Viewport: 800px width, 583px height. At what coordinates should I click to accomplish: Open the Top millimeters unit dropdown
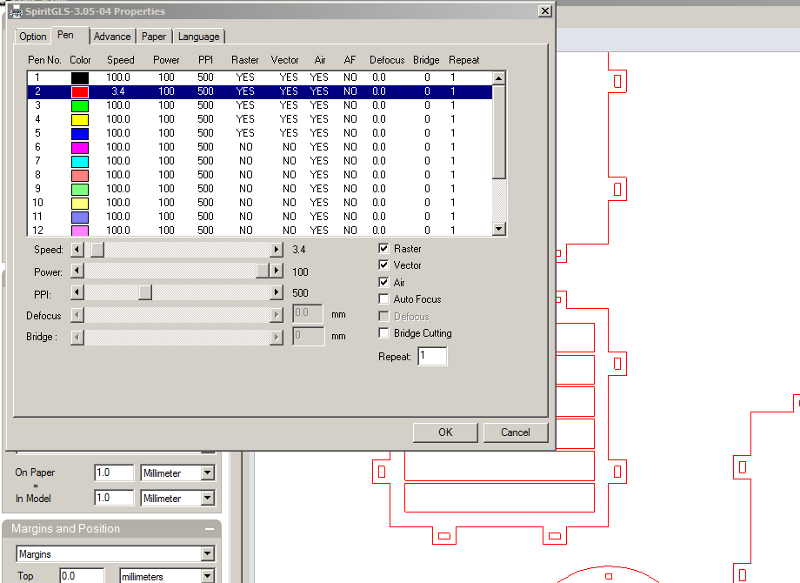[207, 576]
